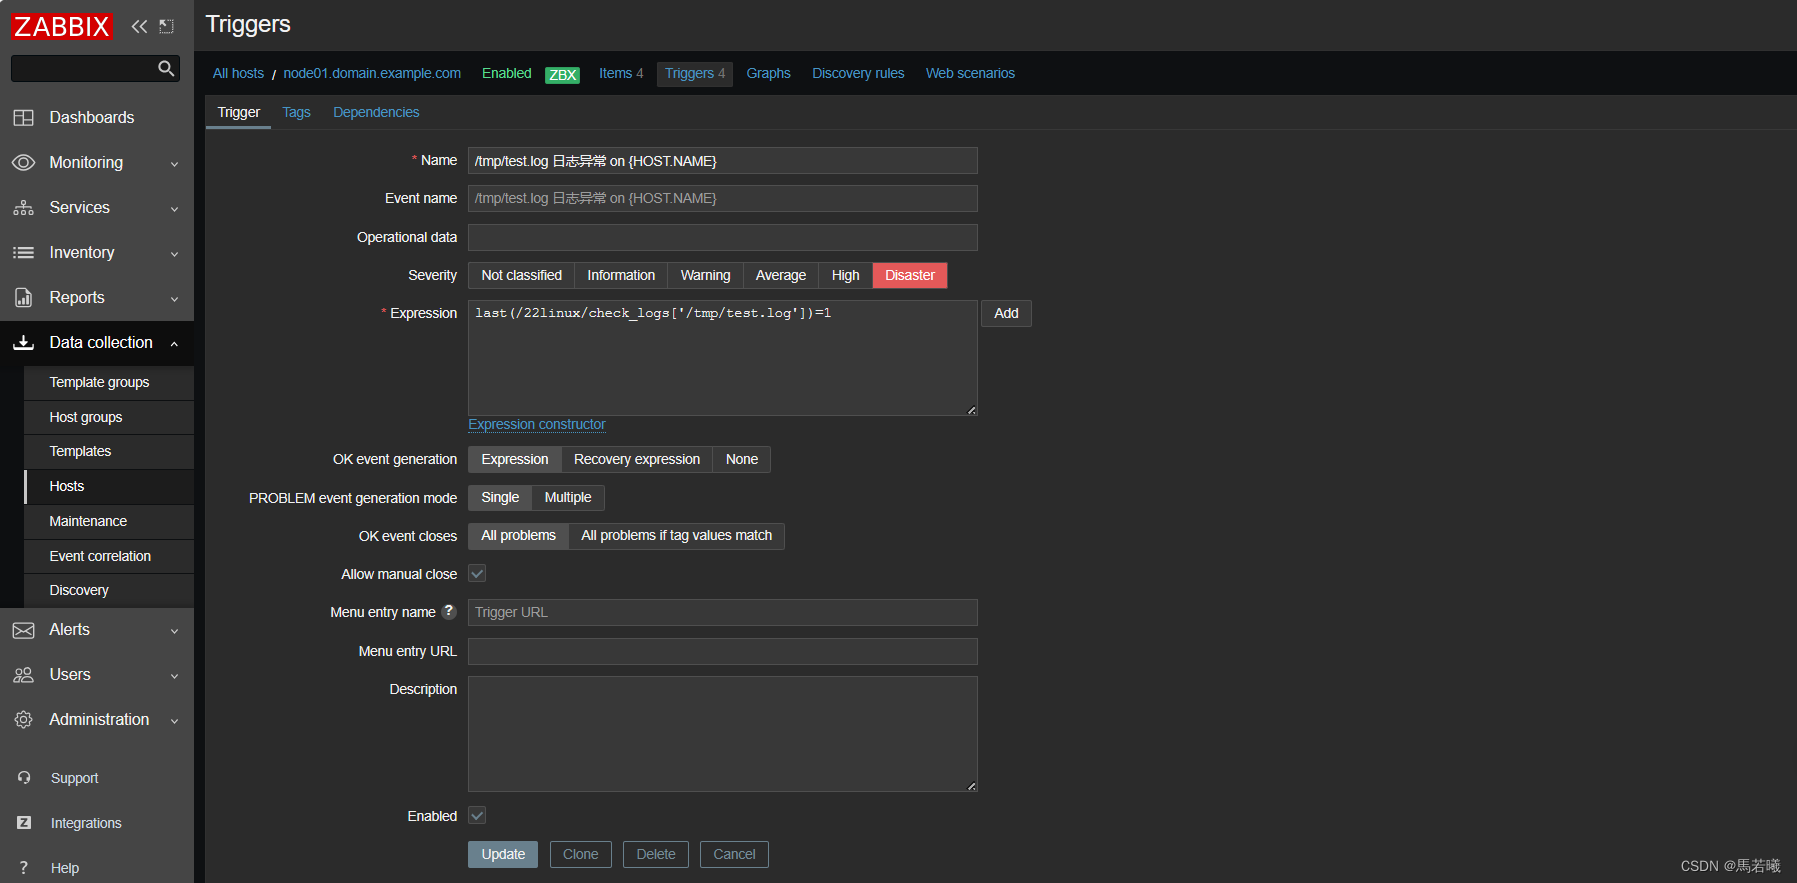
Task: Click the Services tree icon
Action: (x=23, y=208)
